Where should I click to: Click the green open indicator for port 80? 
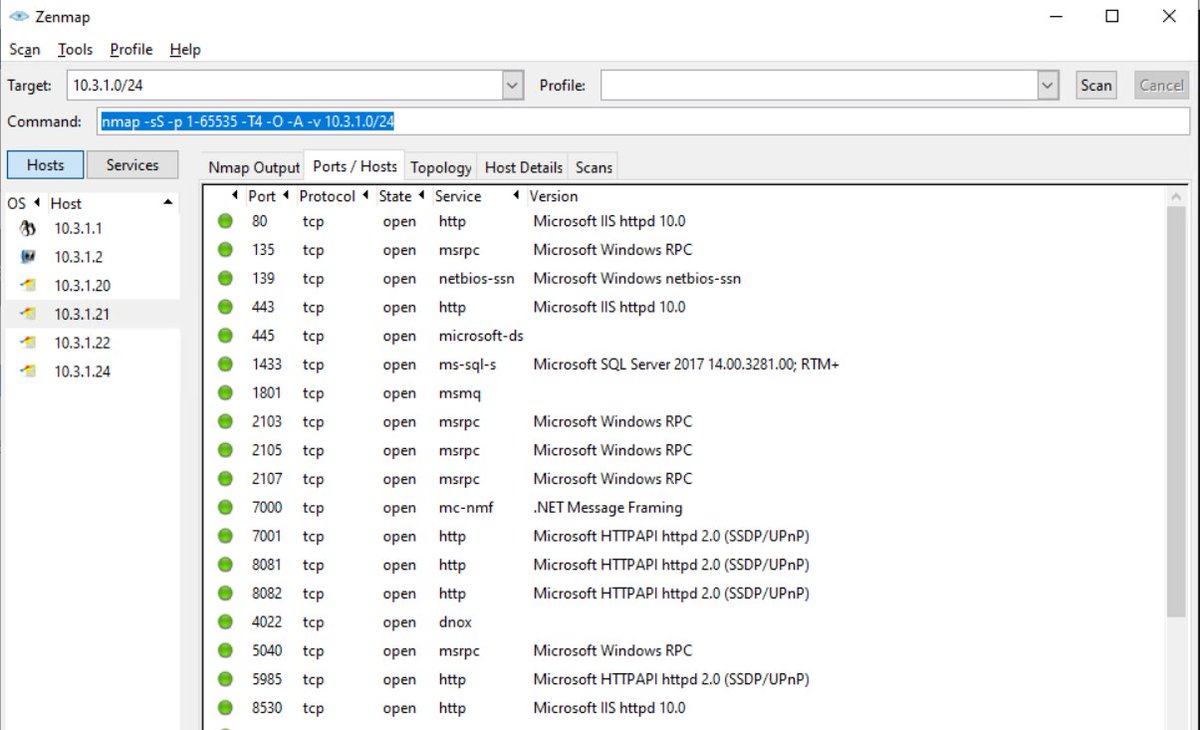(x=226, y=221)
